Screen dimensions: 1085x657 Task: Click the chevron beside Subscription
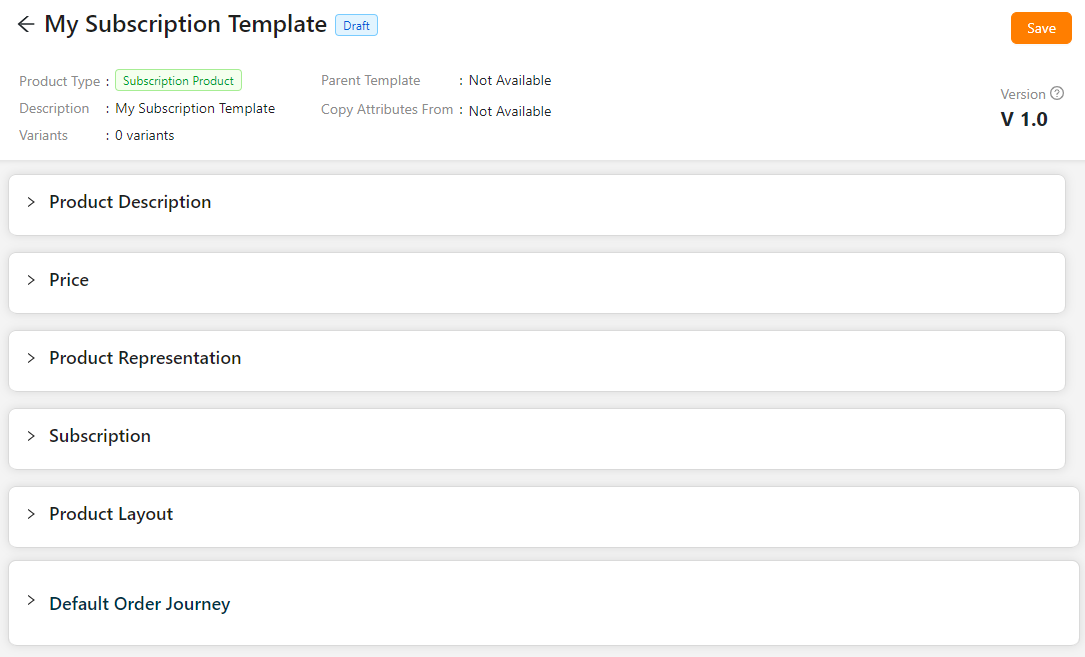coord(31,436)
